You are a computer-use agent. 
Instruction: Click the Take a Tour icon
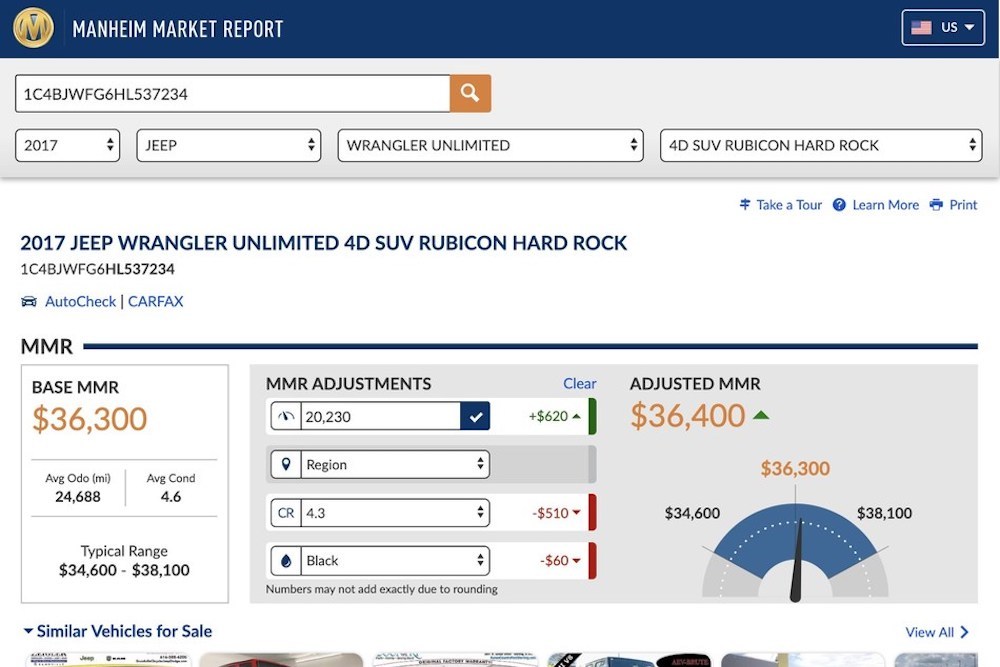tap(744, 205)
